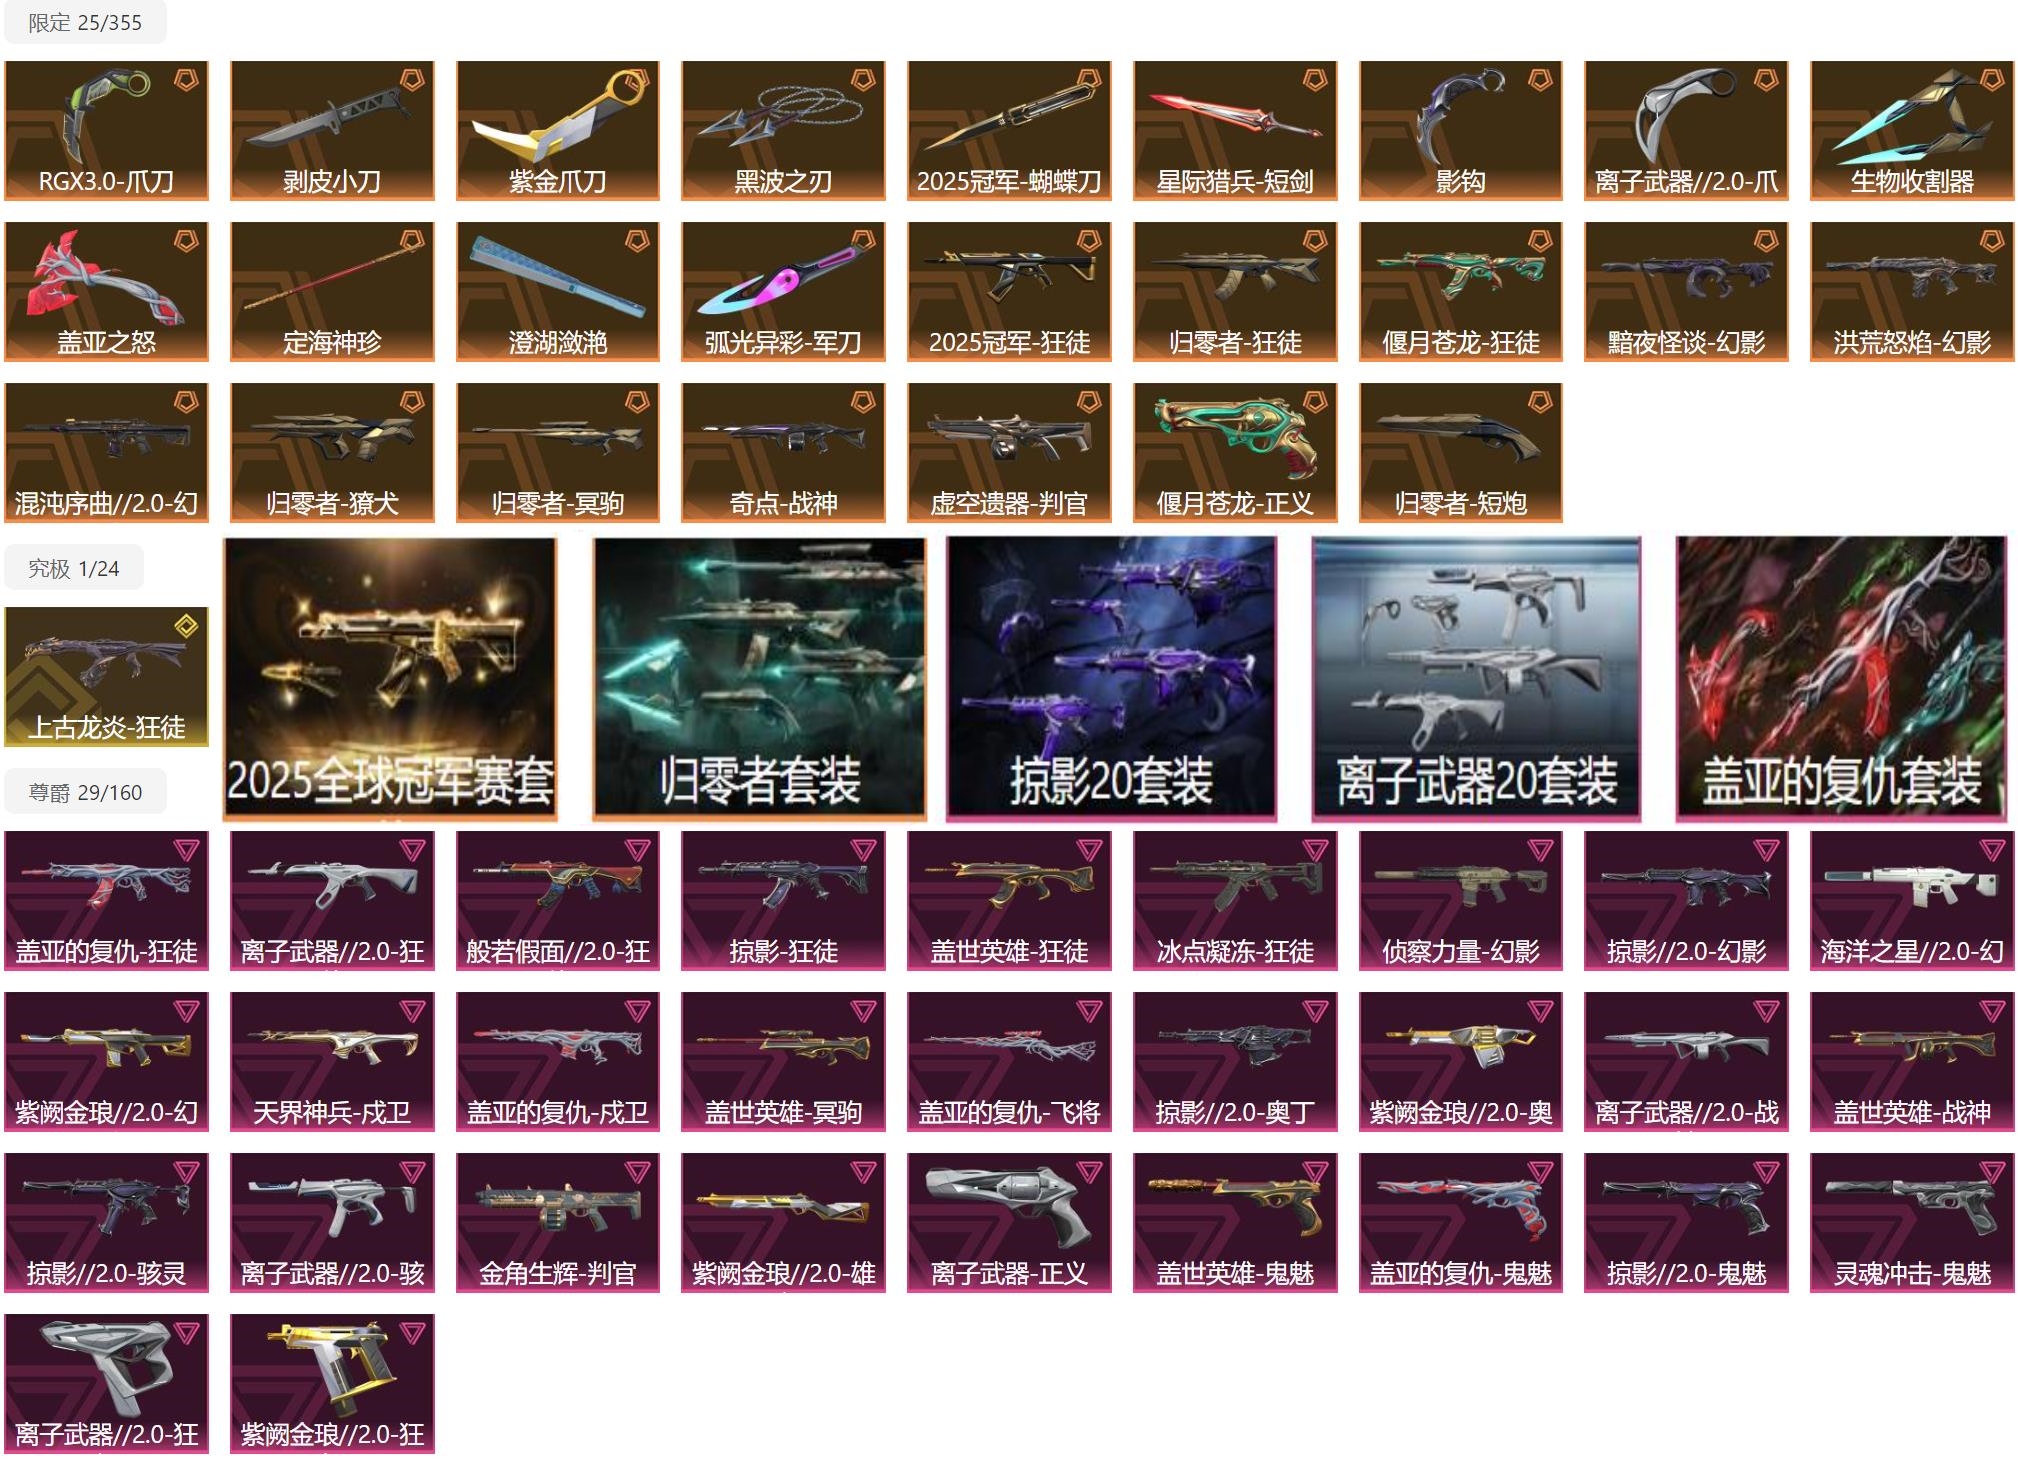The image size is (2018, 1459).
Task: Open the 离子武器-正义 revolver skin
Action: 1009,1222
